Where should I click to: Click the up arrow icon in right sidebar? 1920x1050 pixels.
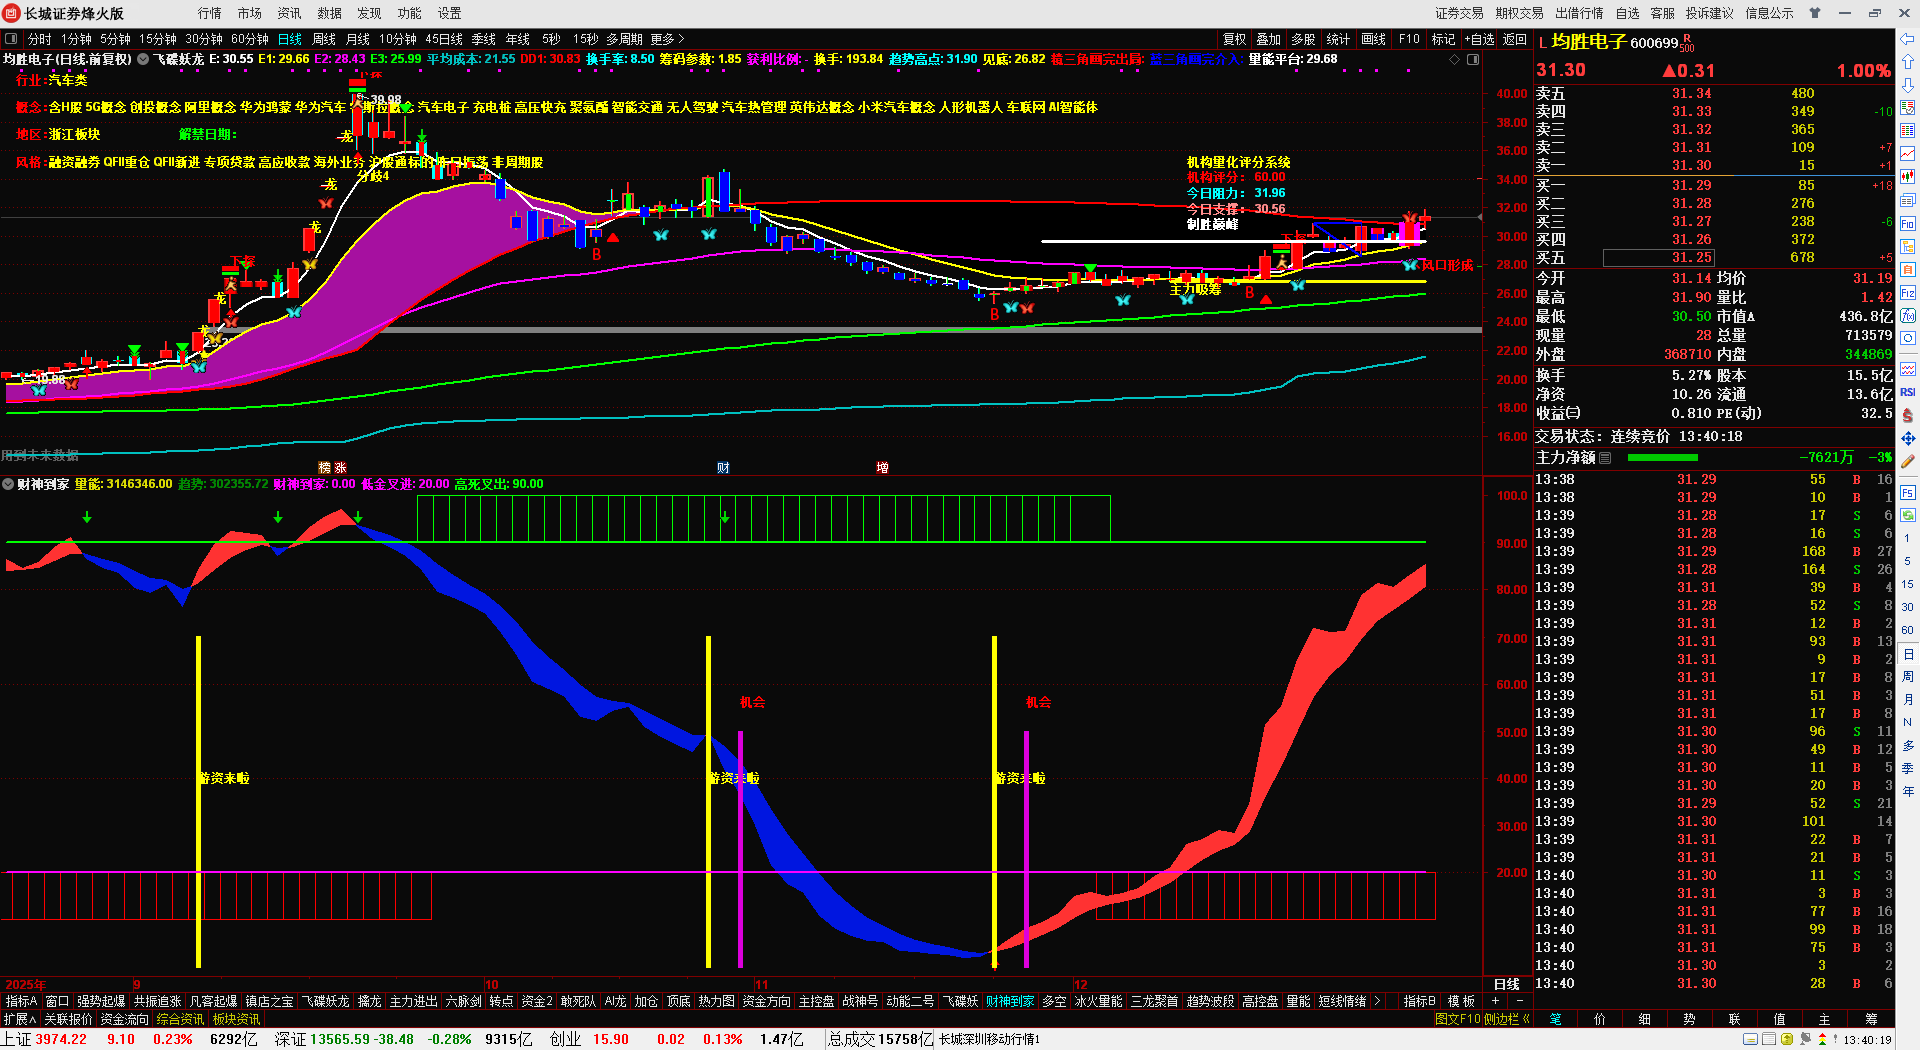(1908, 62)
